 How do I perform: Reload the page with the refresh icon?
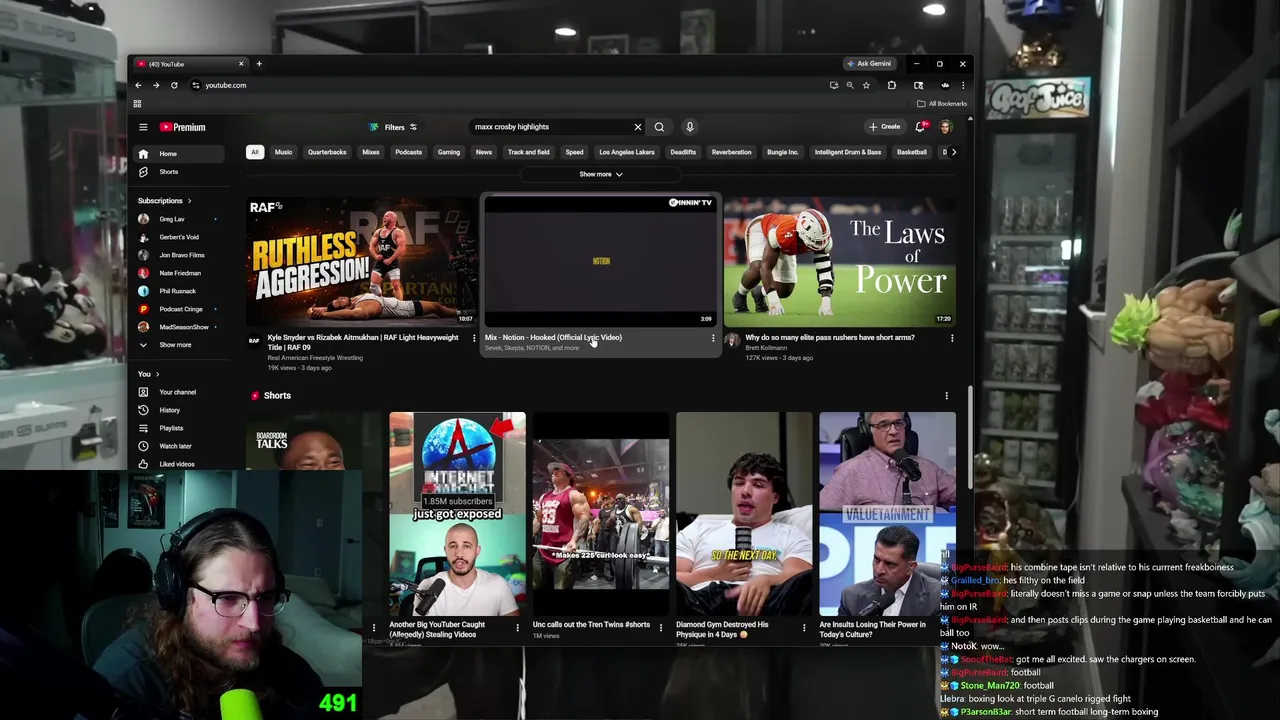click(174, 85)
